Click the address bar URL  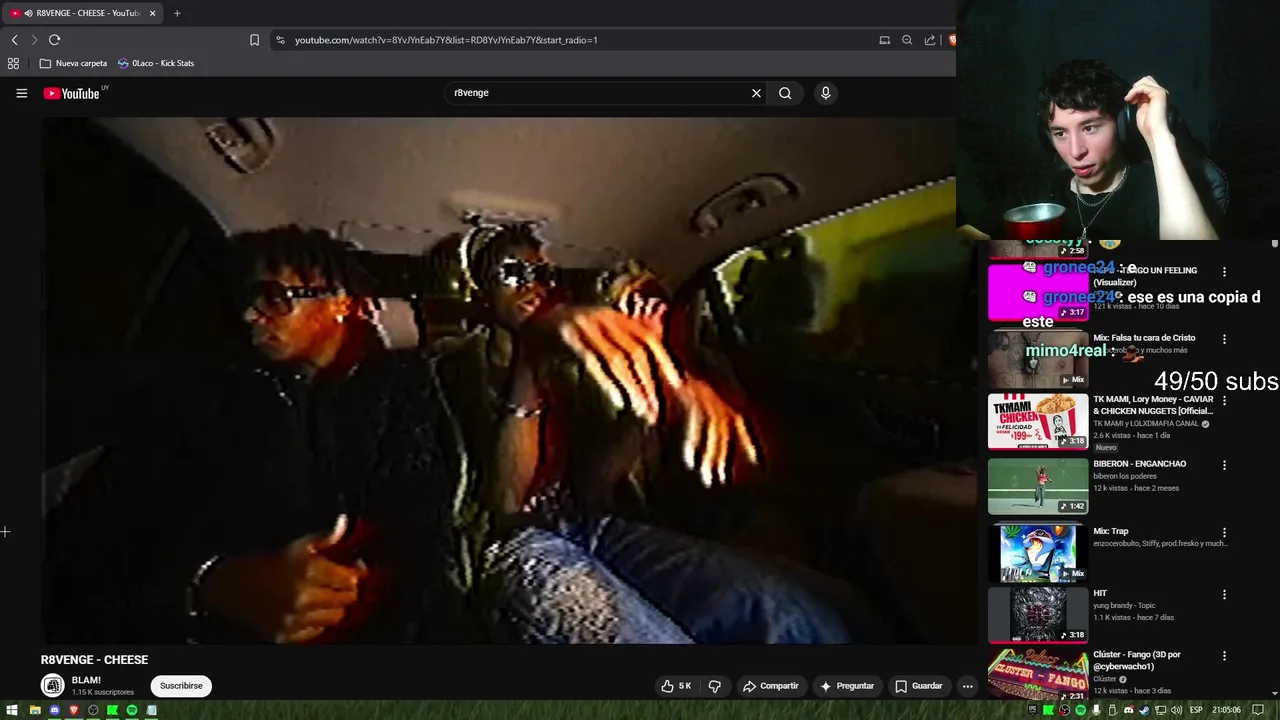(446, 40)
